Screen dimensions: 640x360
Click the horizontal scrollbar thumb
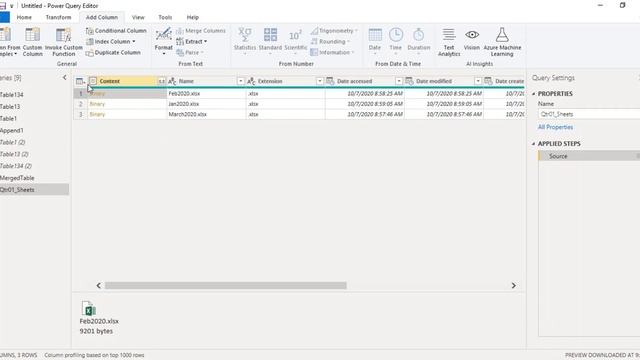pyautogui.click(x=226, y=285)
